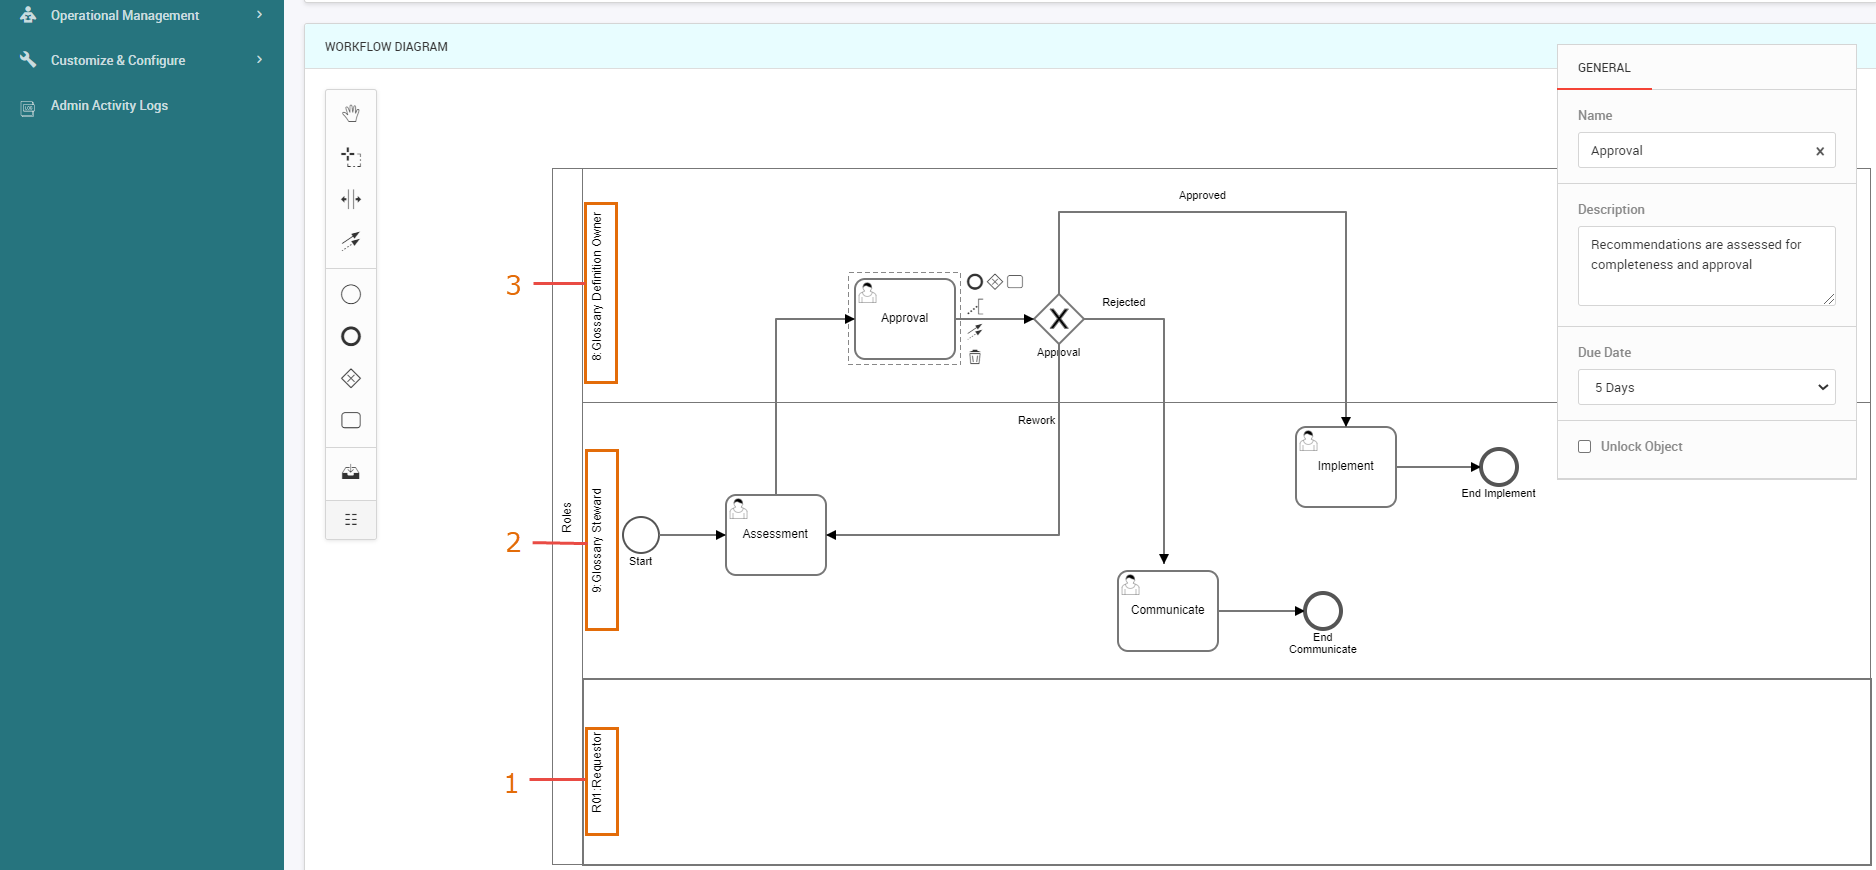Pick the task rectangle shape from palette

[x=351, y=420]
